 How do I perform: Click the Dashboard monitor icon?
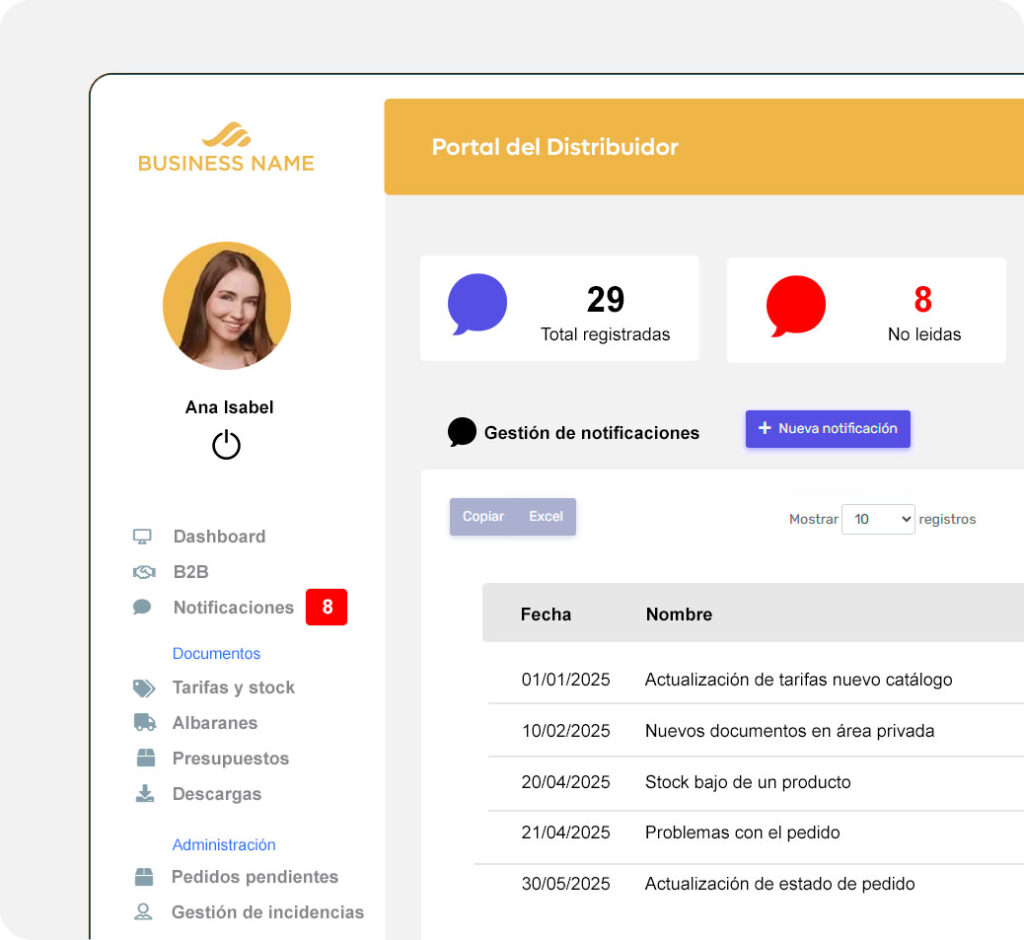(x=142, y=536)
